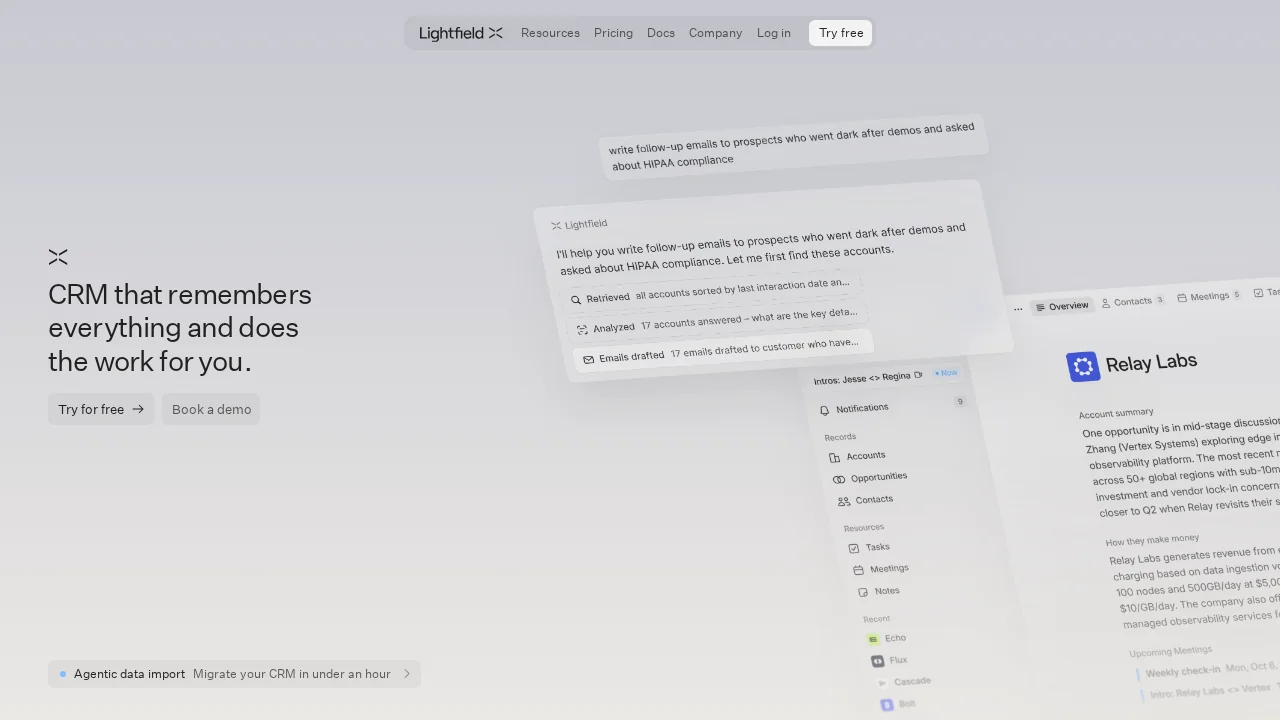The image size is (1280, 720).
Task: Switch to the Meetings tab with 5 meetings
Action: point(1208,296)
